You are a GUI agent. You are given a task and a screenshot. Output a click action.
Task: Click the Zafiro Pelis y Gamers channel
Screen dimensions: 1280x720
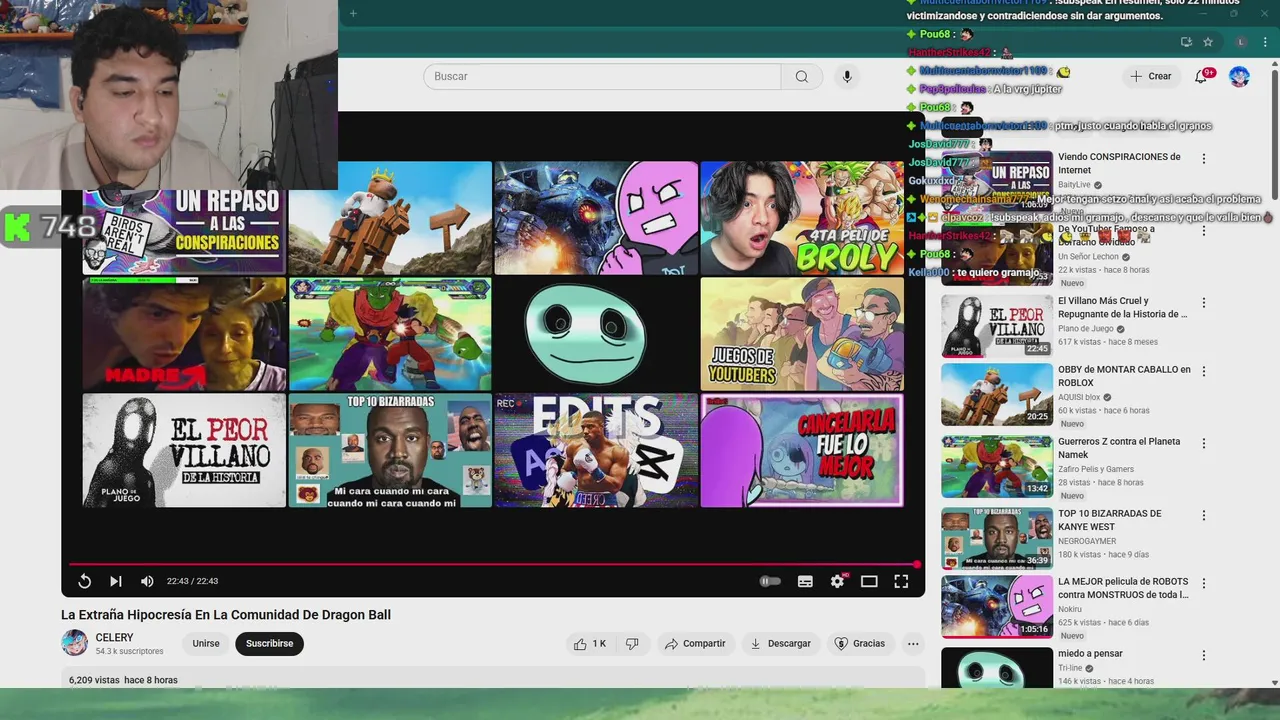(1096, 469)
